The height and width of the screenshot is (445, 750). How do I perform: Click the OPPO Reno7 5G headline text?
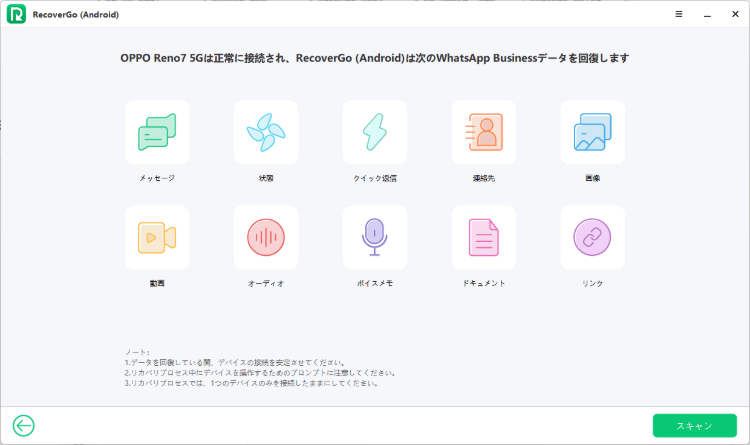click(375, 58)
